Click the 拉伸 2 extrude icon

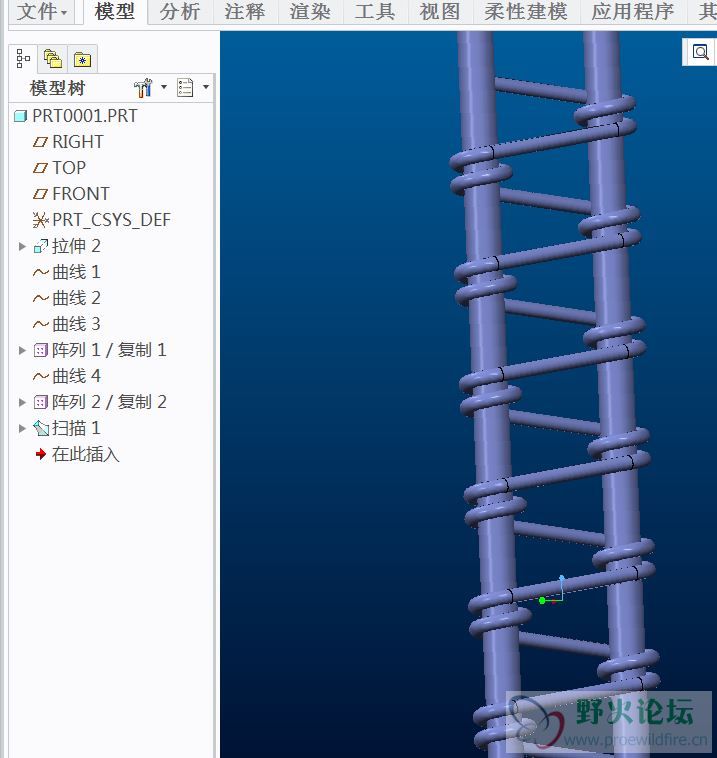coord(41,247)
